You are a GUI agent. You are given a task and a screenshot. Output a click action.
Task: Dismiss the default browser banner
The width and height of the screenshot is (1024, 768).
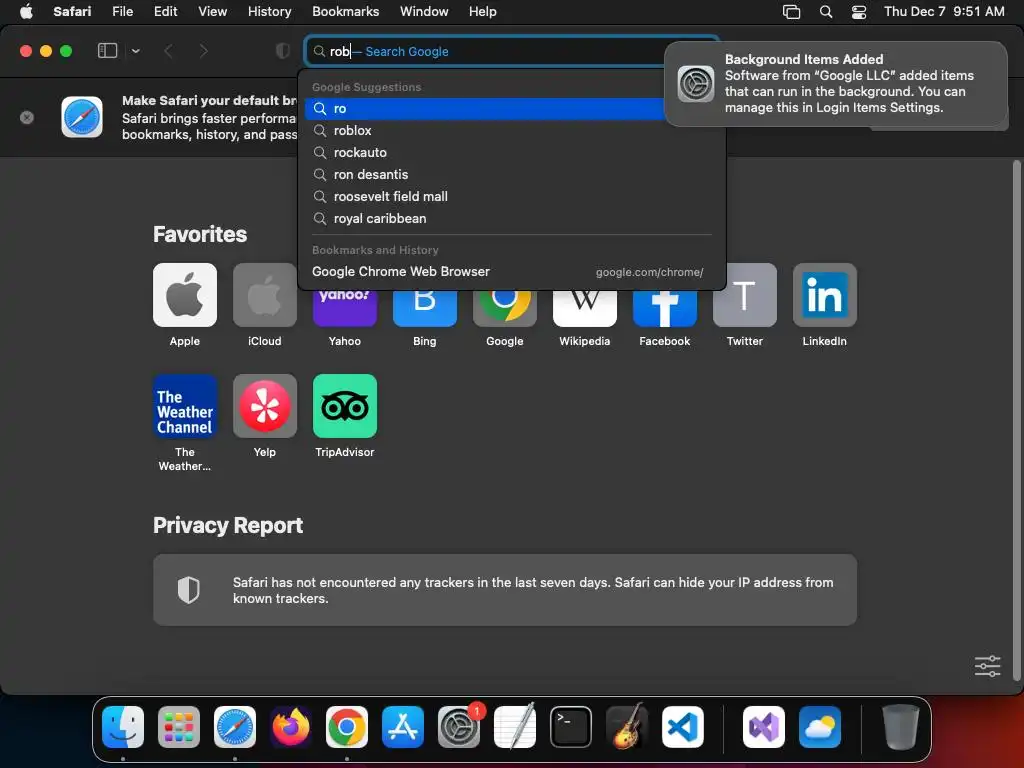point(27,118)
